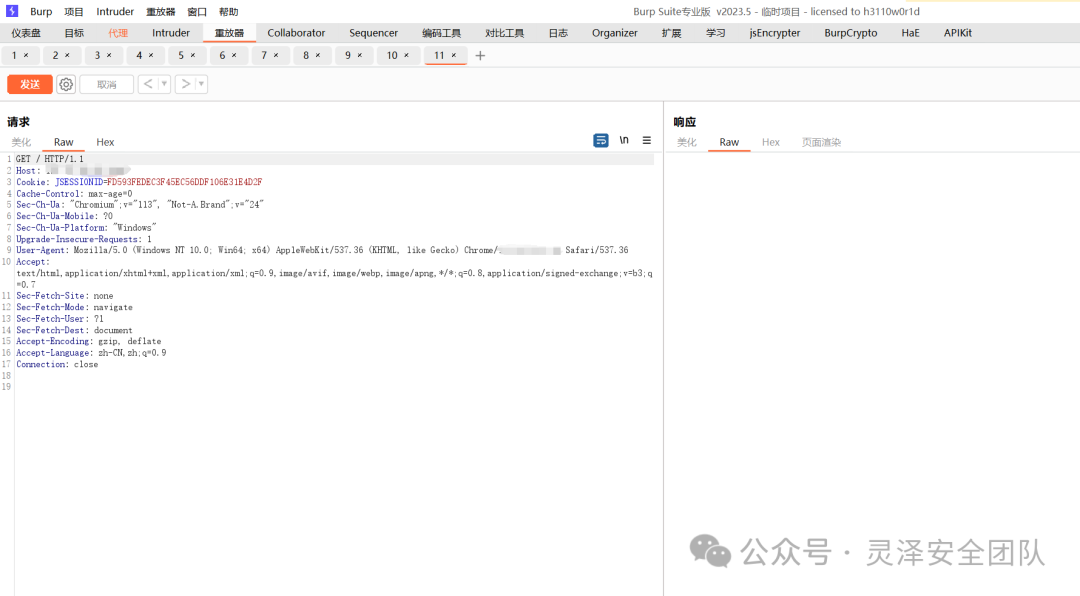Open the 帮助 menu
This screenshot has width=1080, height=596.
229,12
